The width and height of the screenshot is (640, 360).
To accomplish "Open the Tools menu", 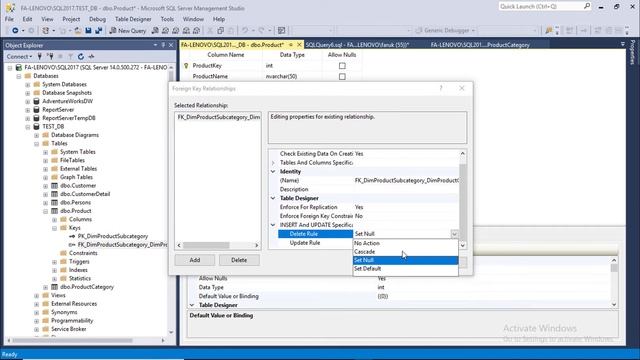I will click(x=167, y=19).
